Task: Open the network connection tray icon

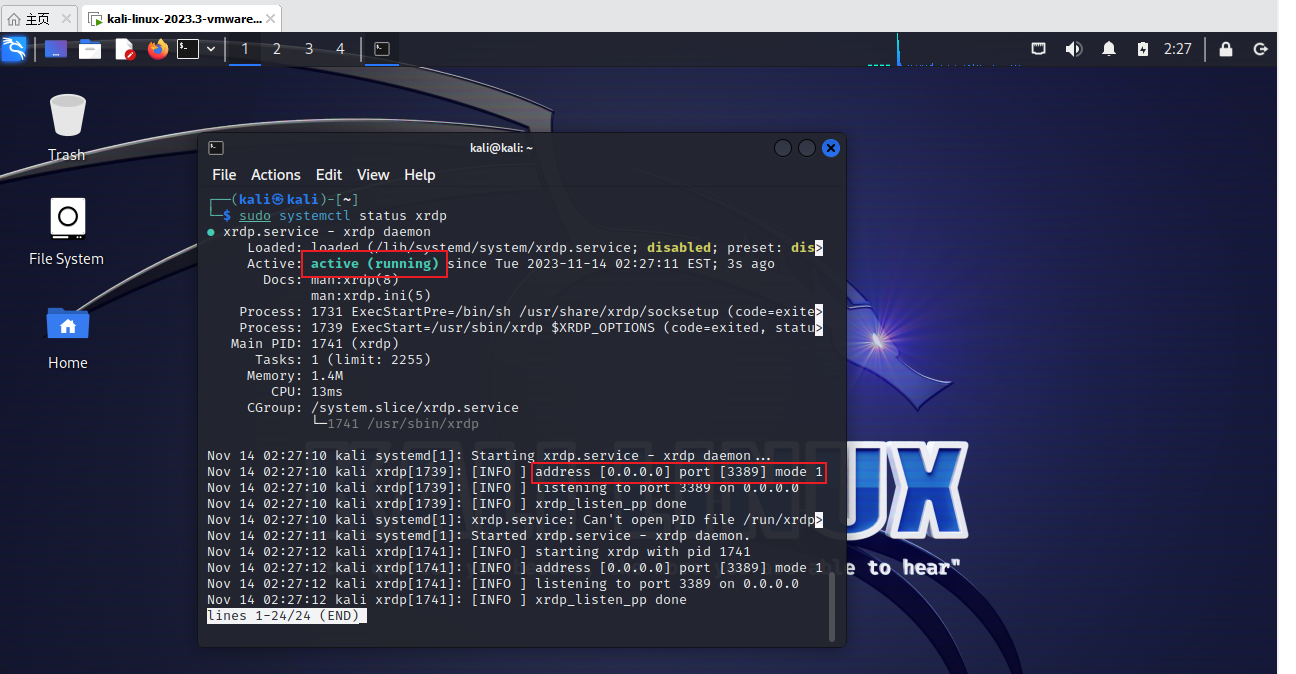Action: pyautogui.click(x=1040, y=49)
